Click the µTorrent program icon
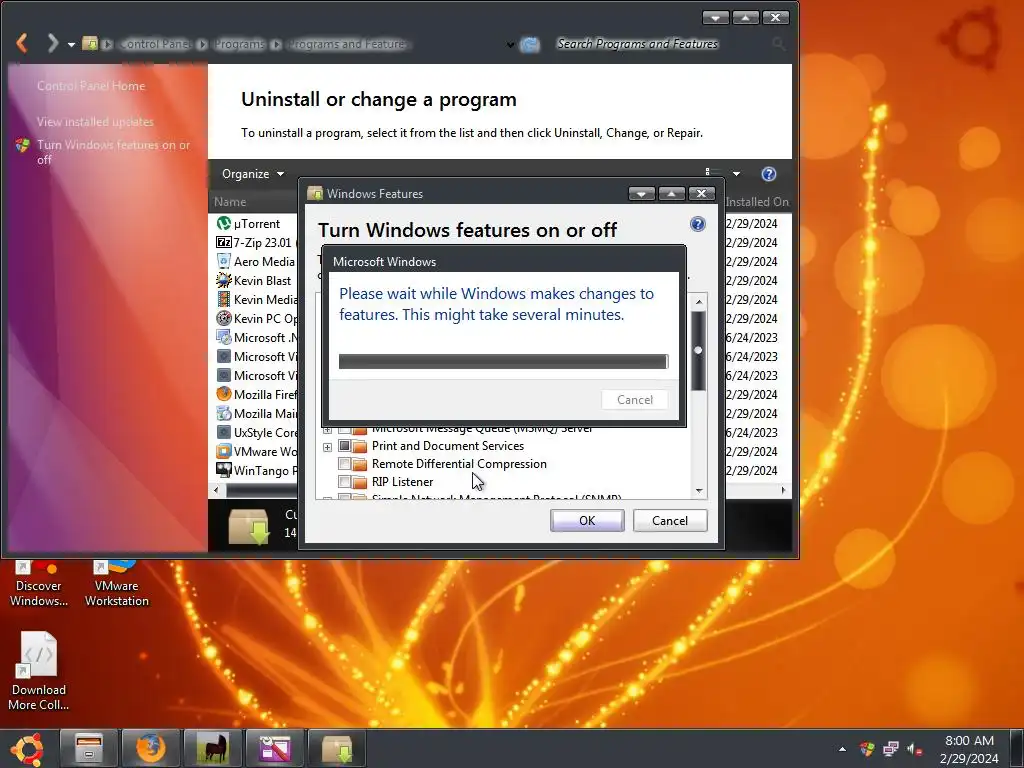The width and height of the screenshot is (1024, 768). coord(223,223)
